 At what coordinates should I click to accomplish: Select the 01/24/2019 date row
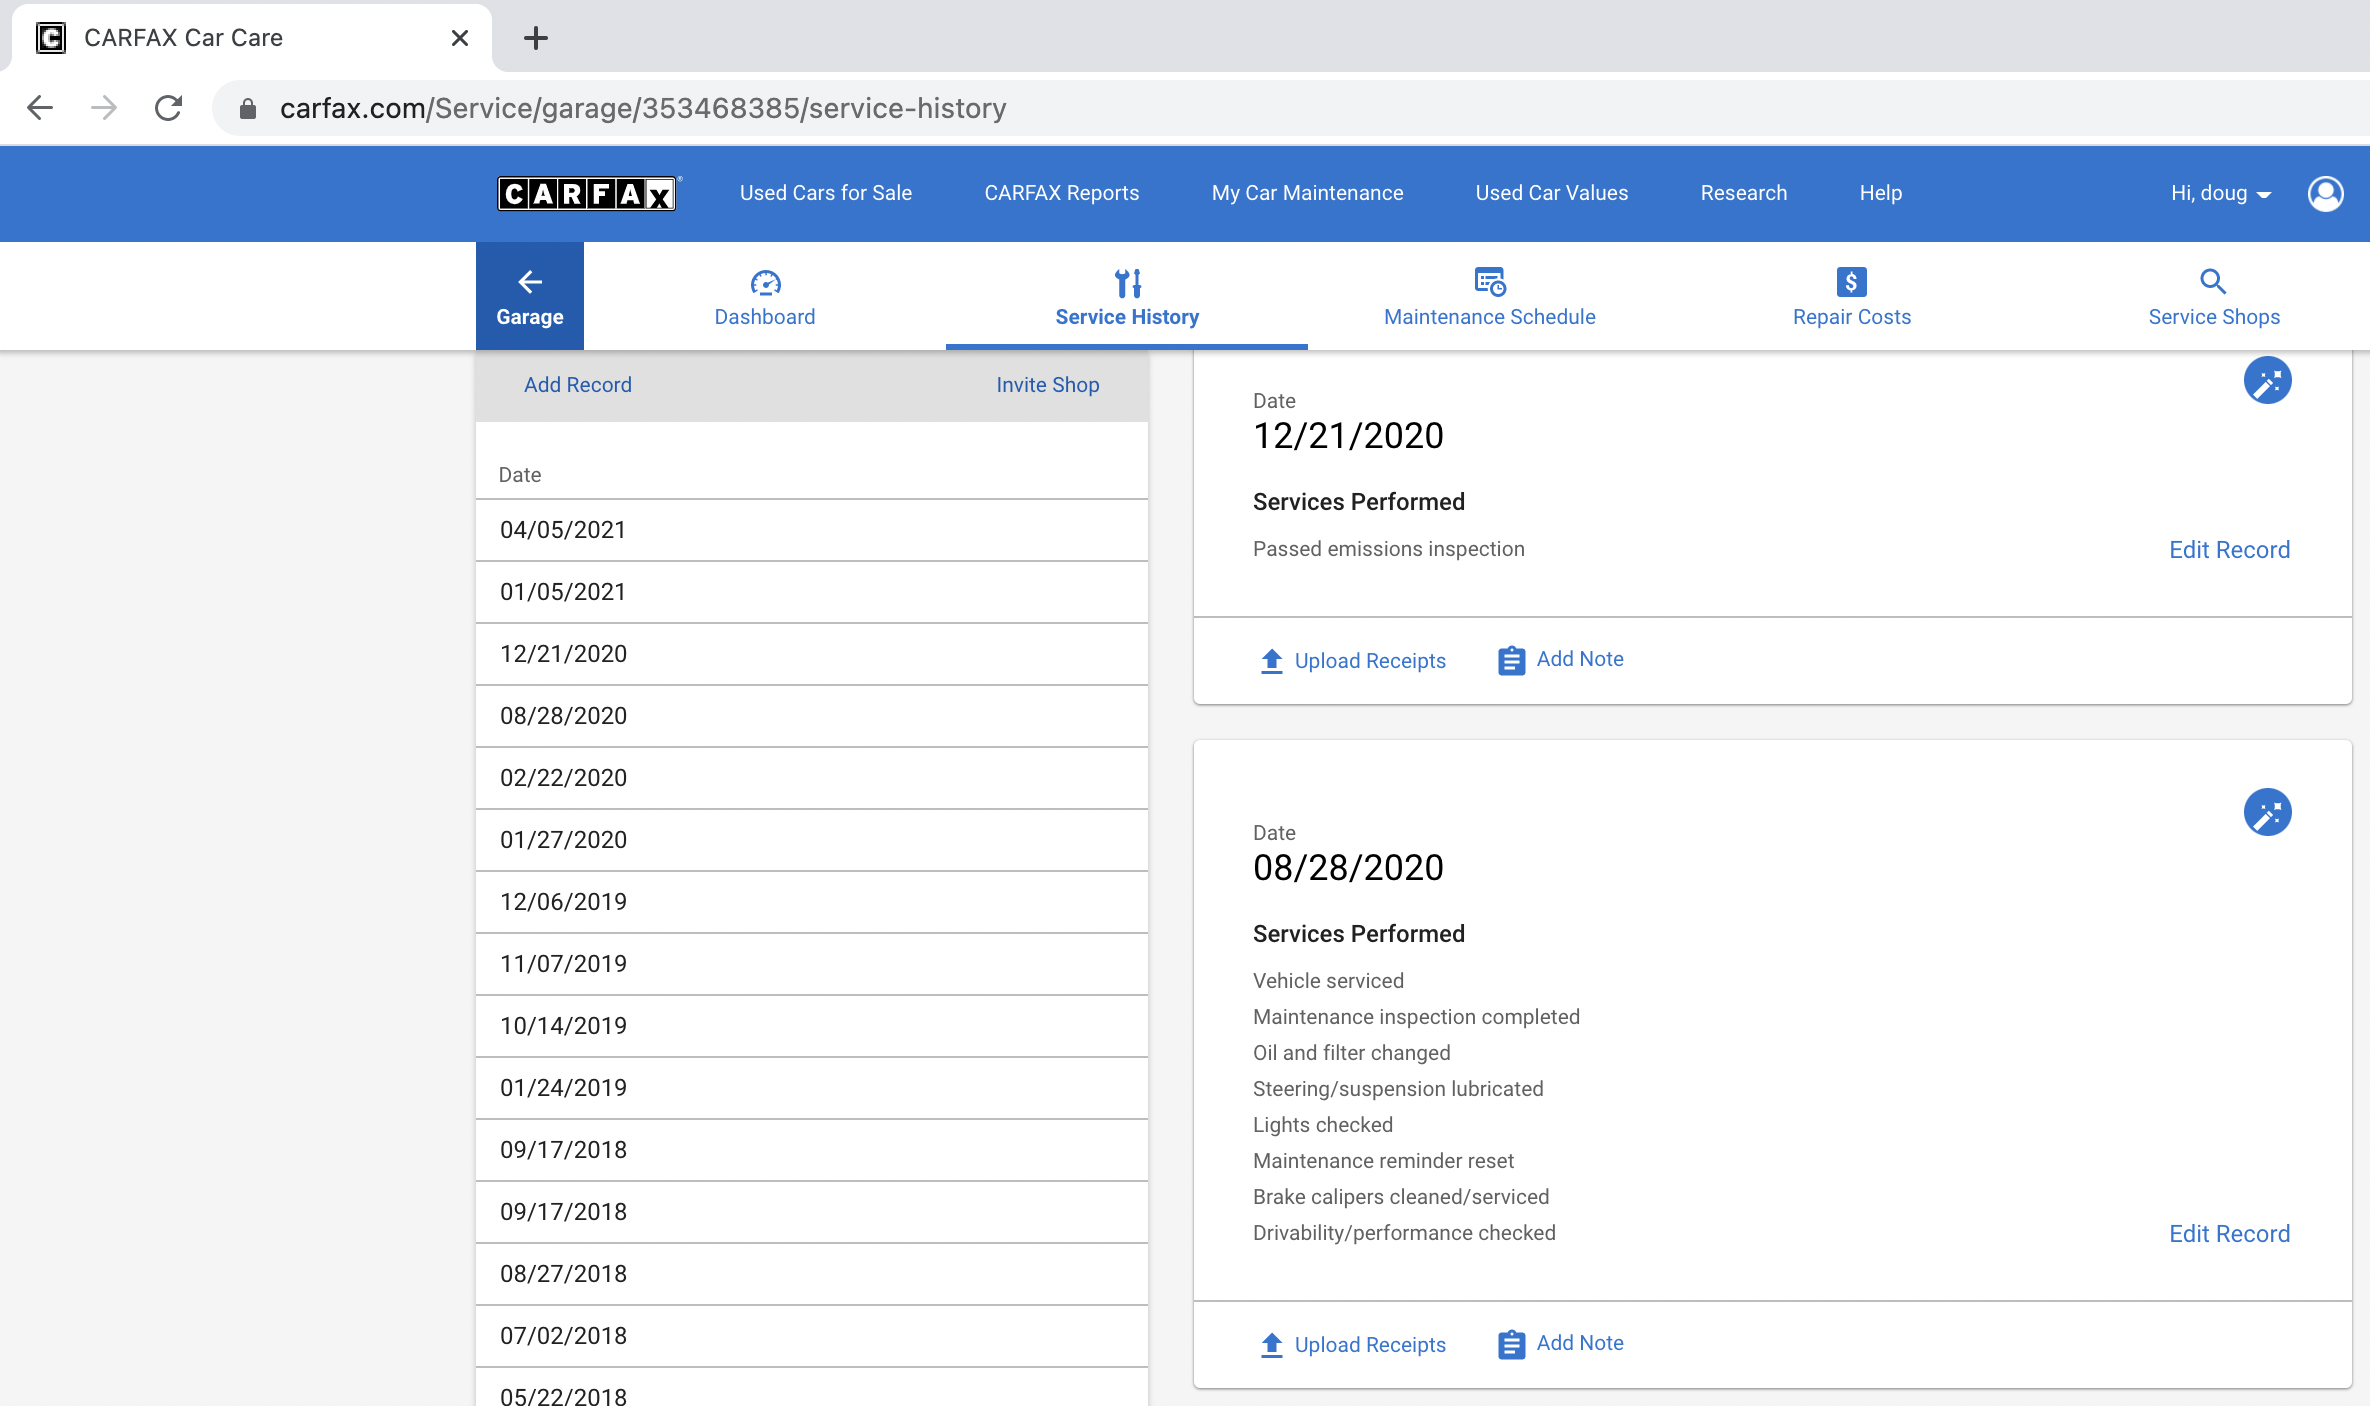point(812,1088)
